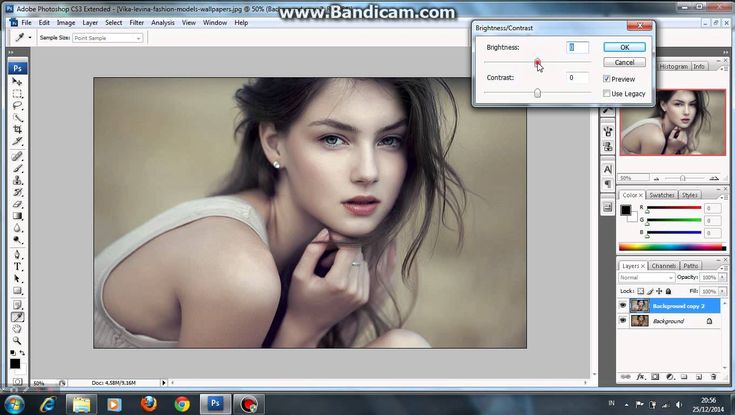Expand the layer Opacity dropdown arrow

(x=724, y=277)
